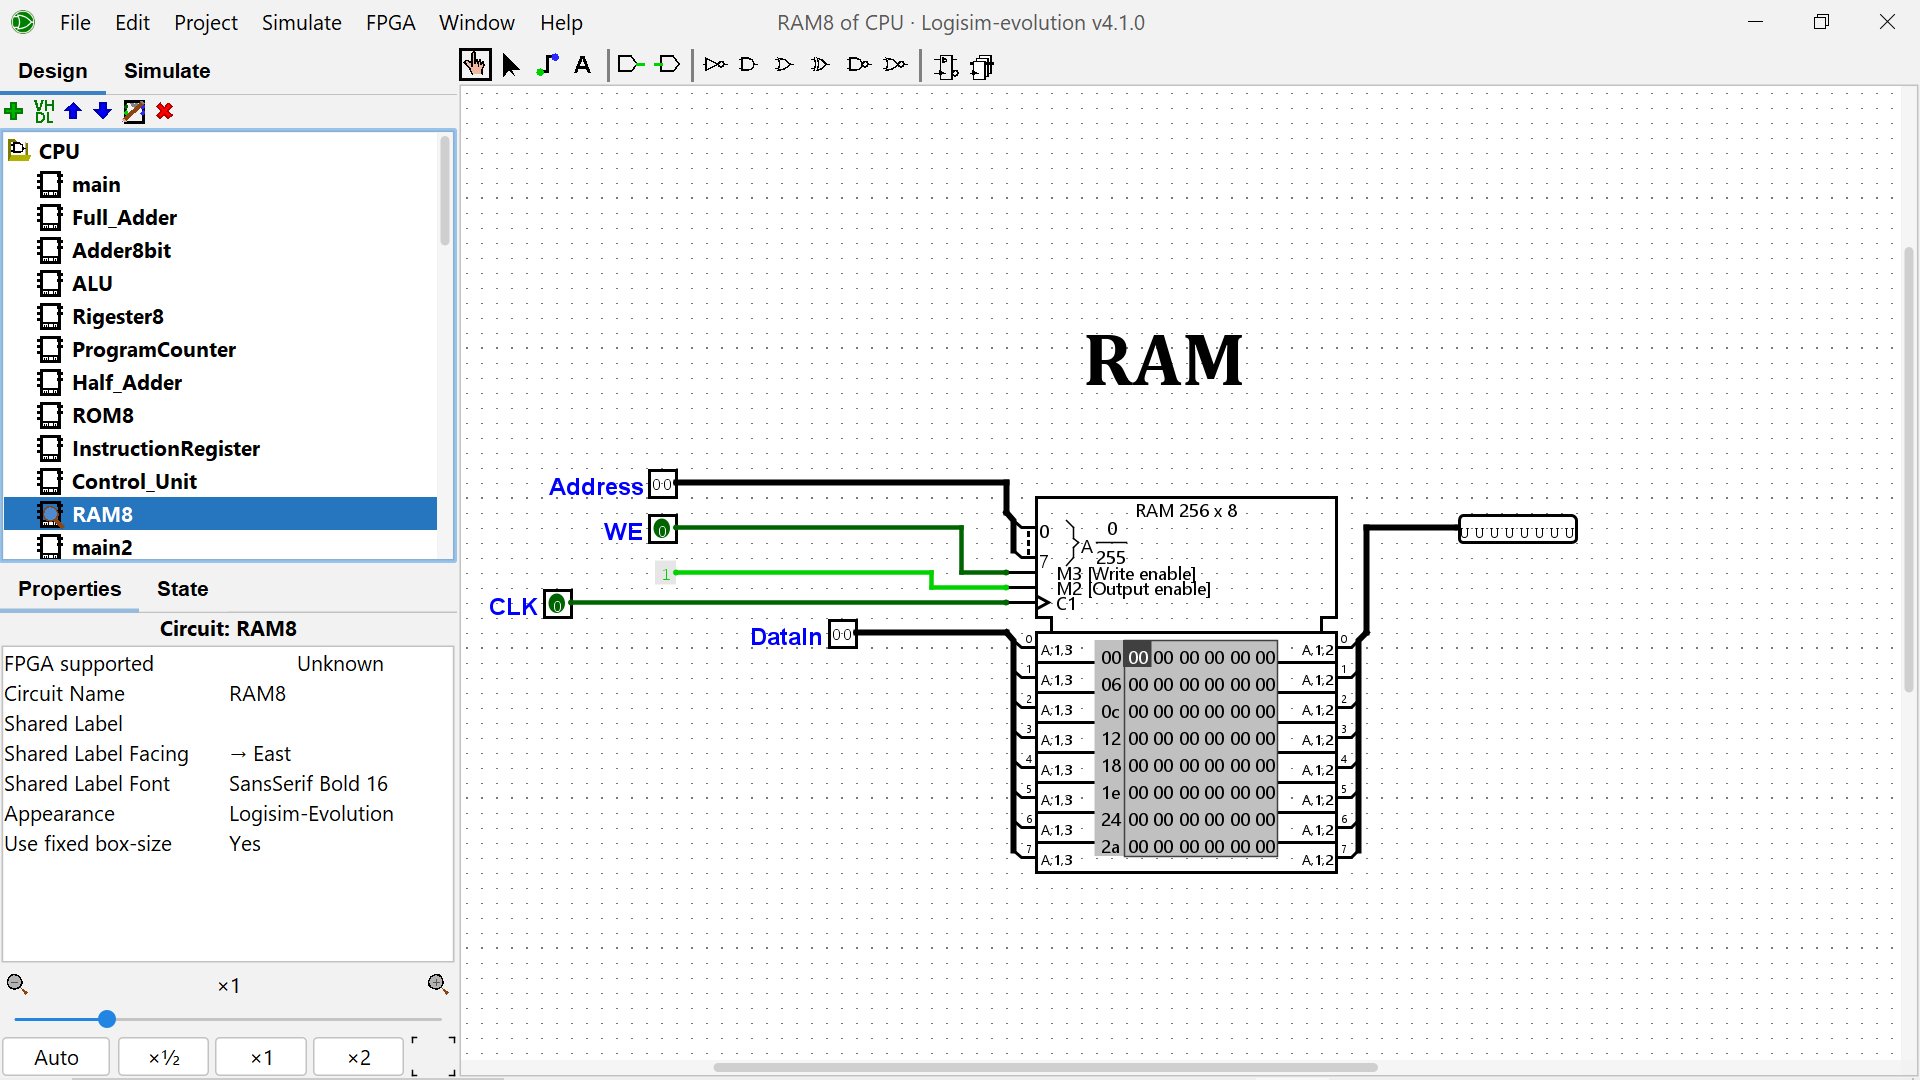The height and width of the screenshot is (1080, 1920).
Task: Select the Poke (hand) tool
Action: pos(475,66)
